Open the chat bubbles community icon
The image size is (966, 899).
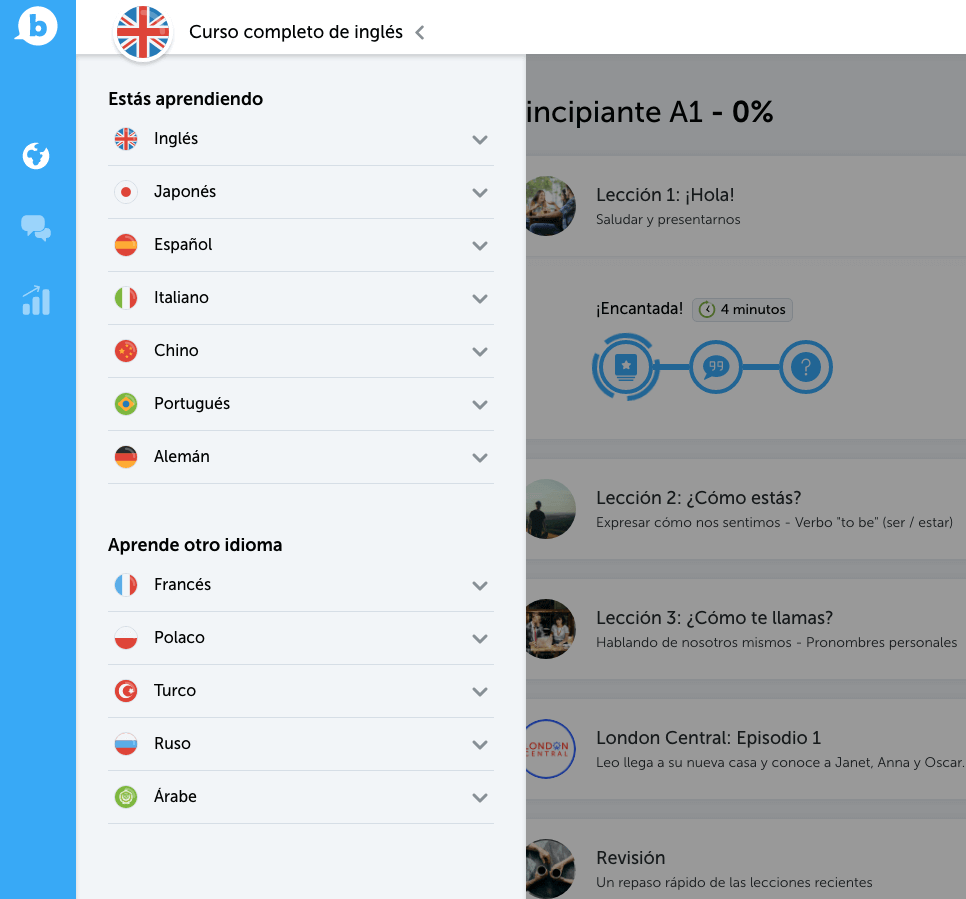[36, 229]
